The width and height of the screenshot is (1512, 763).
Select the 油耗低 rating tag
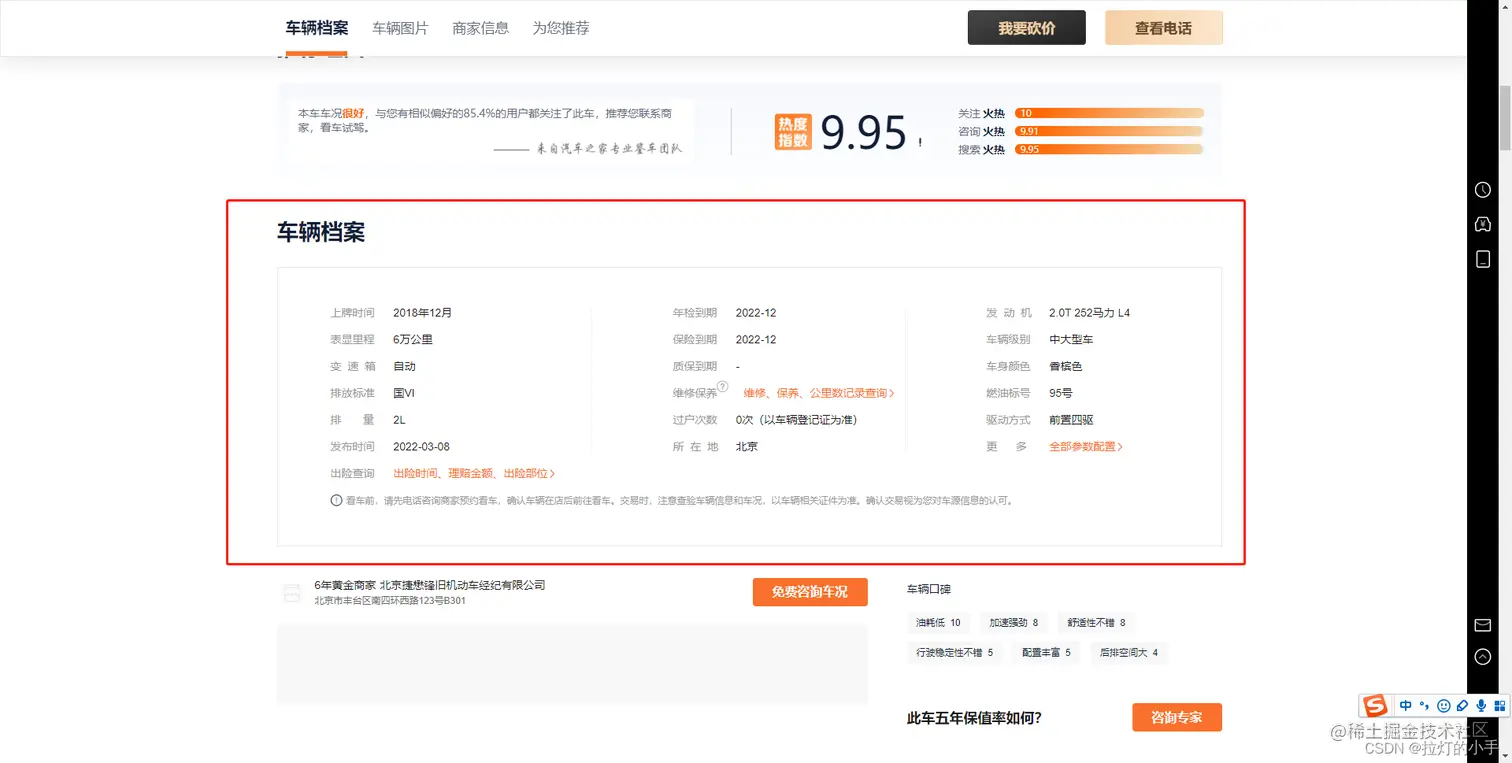[x=937, y=622]
